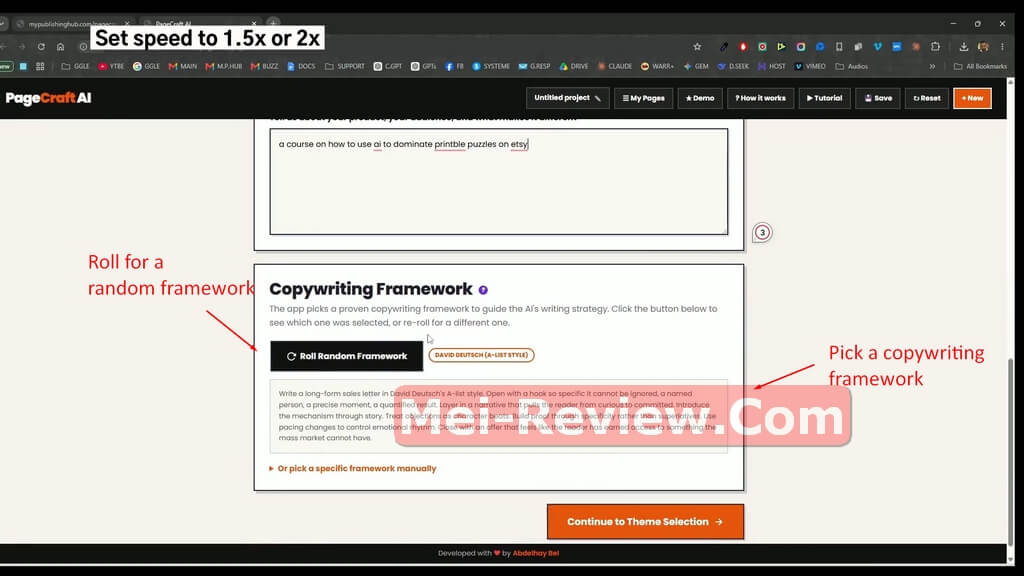This screenshot has height=576, width=1024.
Task: Open the M.P.HUB Gmail bookmark
Action: tap(223, 66)
